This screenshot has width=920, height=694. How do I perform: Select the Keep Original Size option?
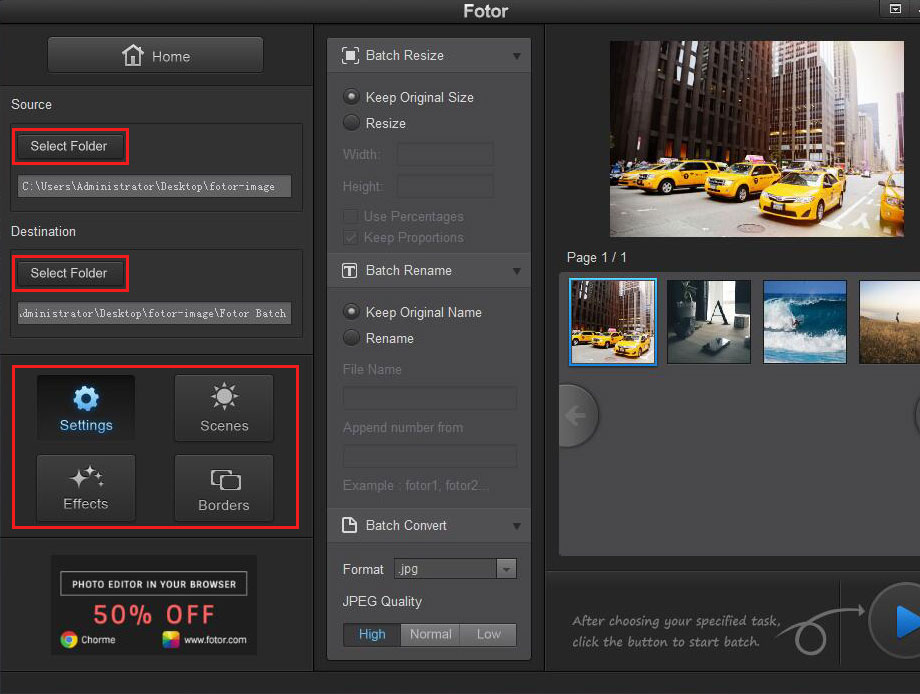point(351,97)
